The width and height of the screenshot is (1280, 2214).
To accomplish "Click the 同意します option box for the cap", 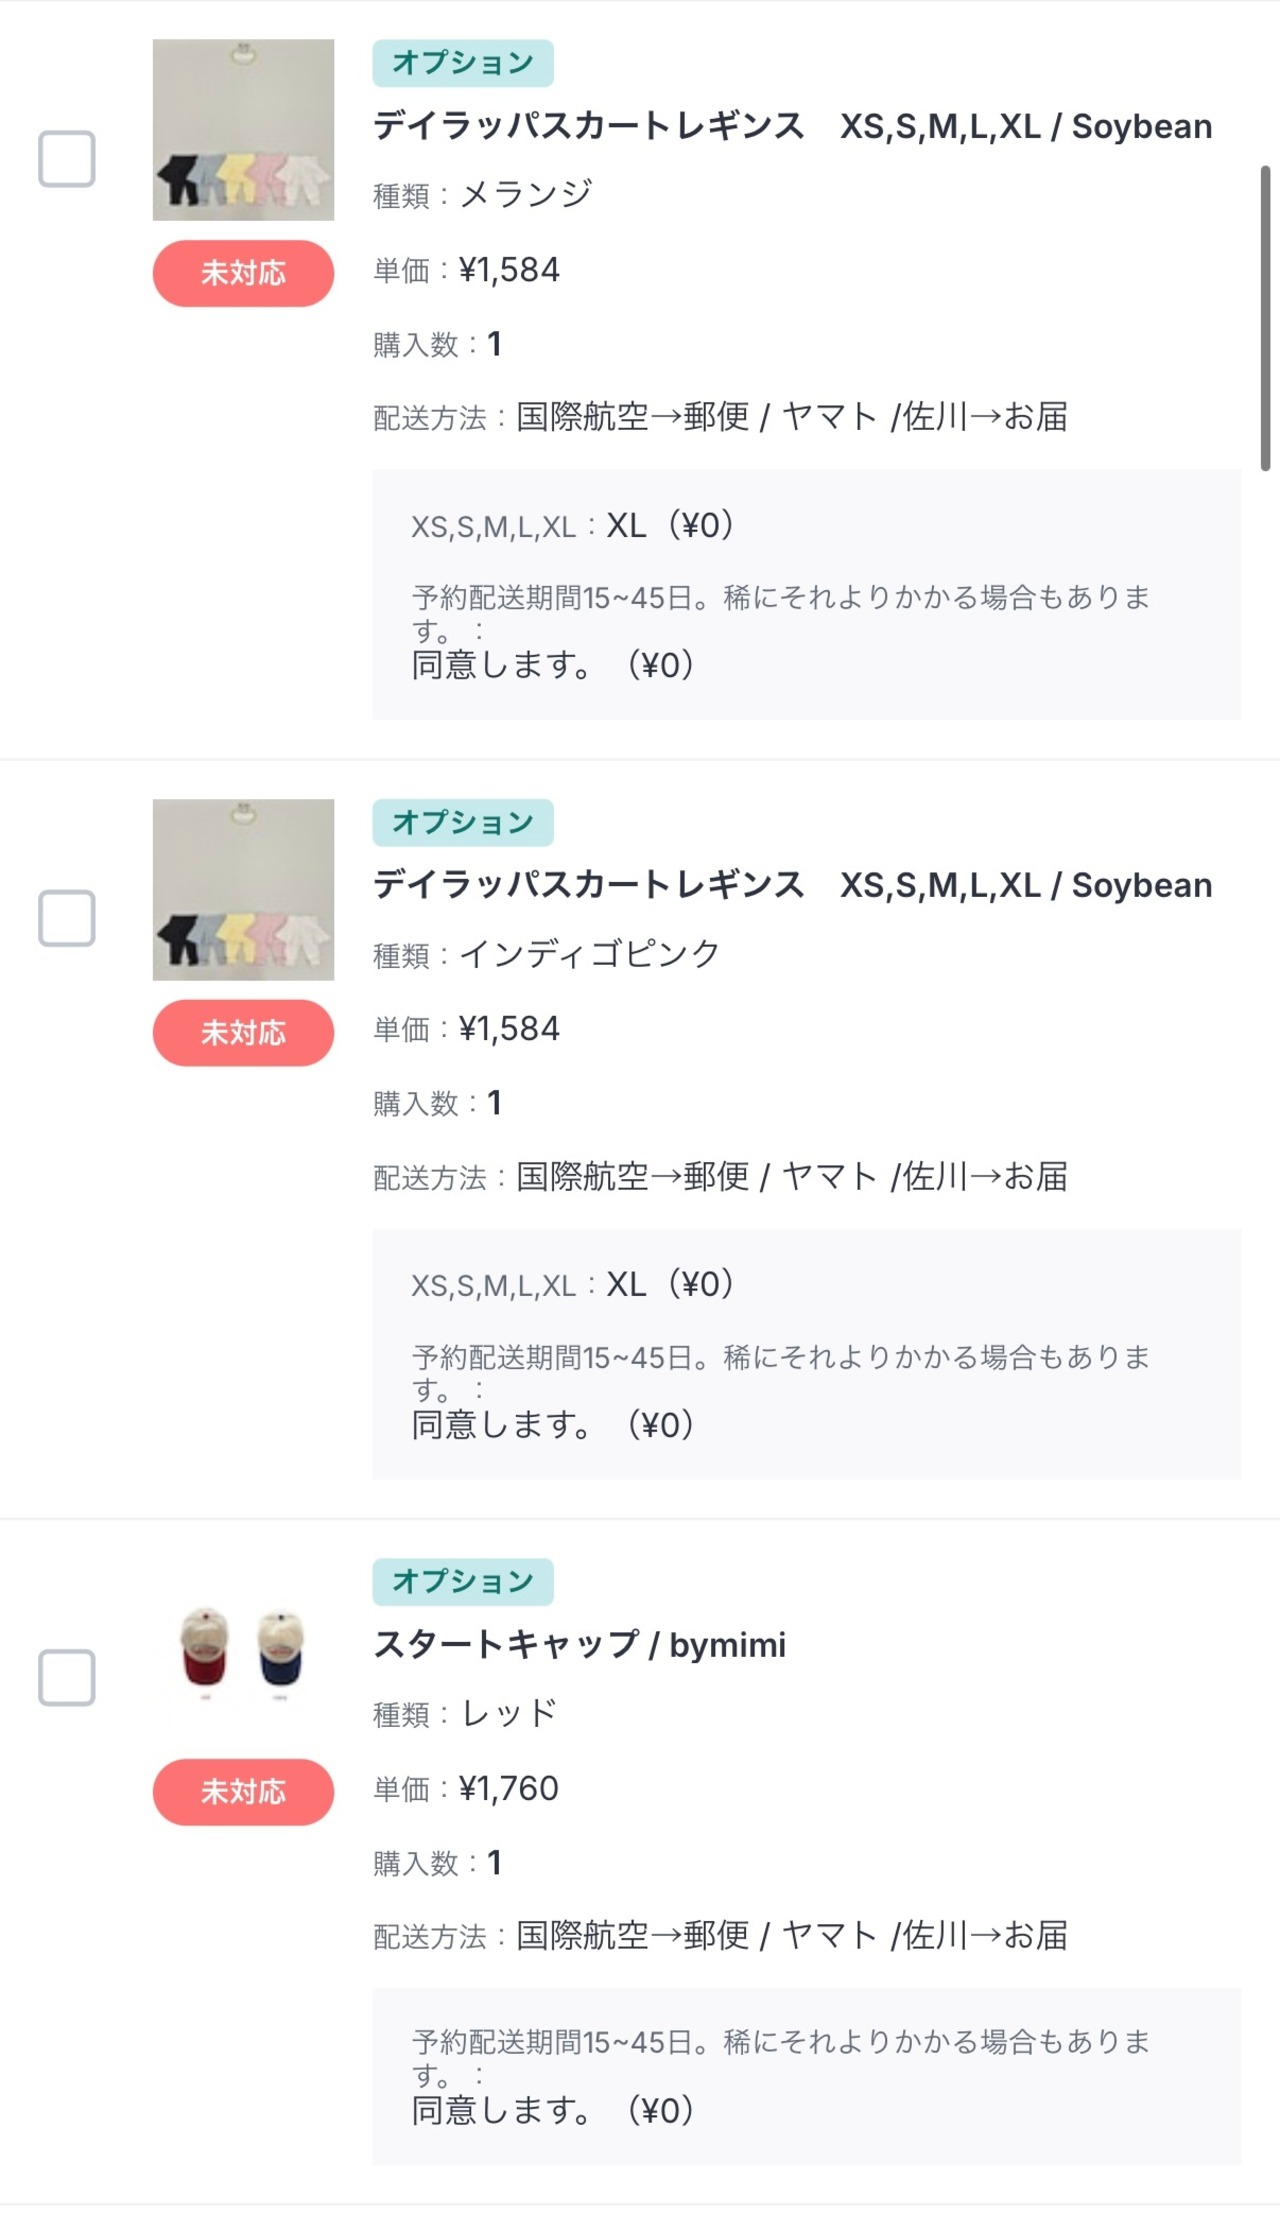I will 806,2077.
